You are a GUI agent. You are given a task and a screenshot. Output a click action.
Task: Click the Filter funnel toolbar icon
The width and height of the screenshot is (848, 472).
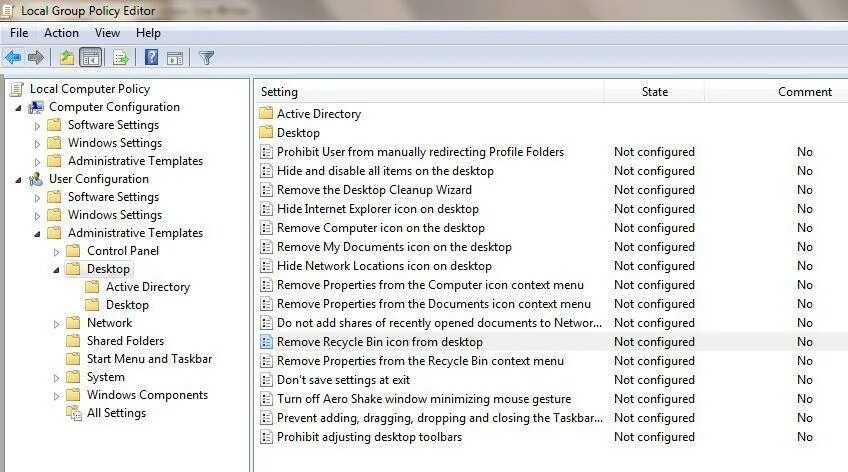[x=207, y=58]
